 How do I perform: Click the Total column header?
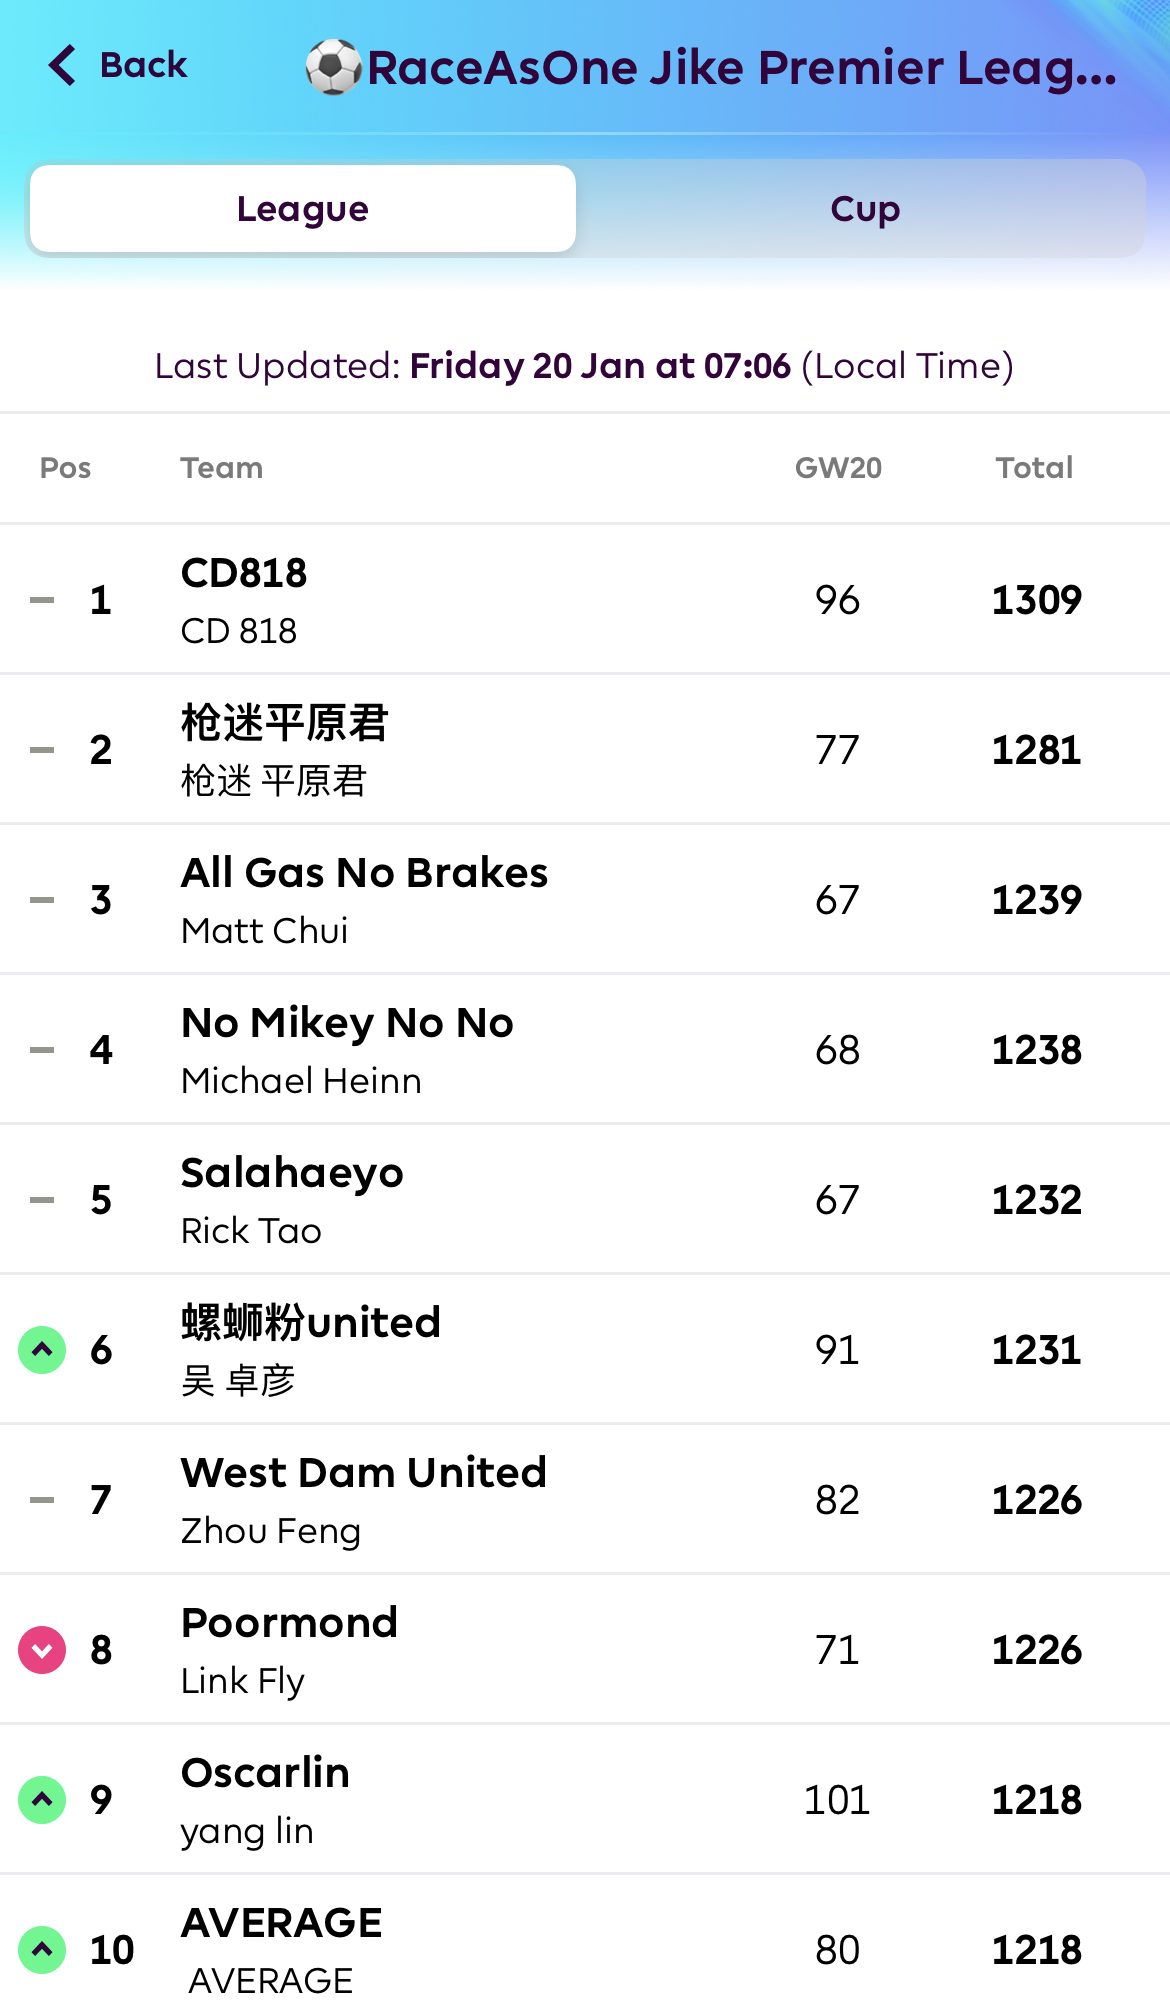(x=1034, y=468)
